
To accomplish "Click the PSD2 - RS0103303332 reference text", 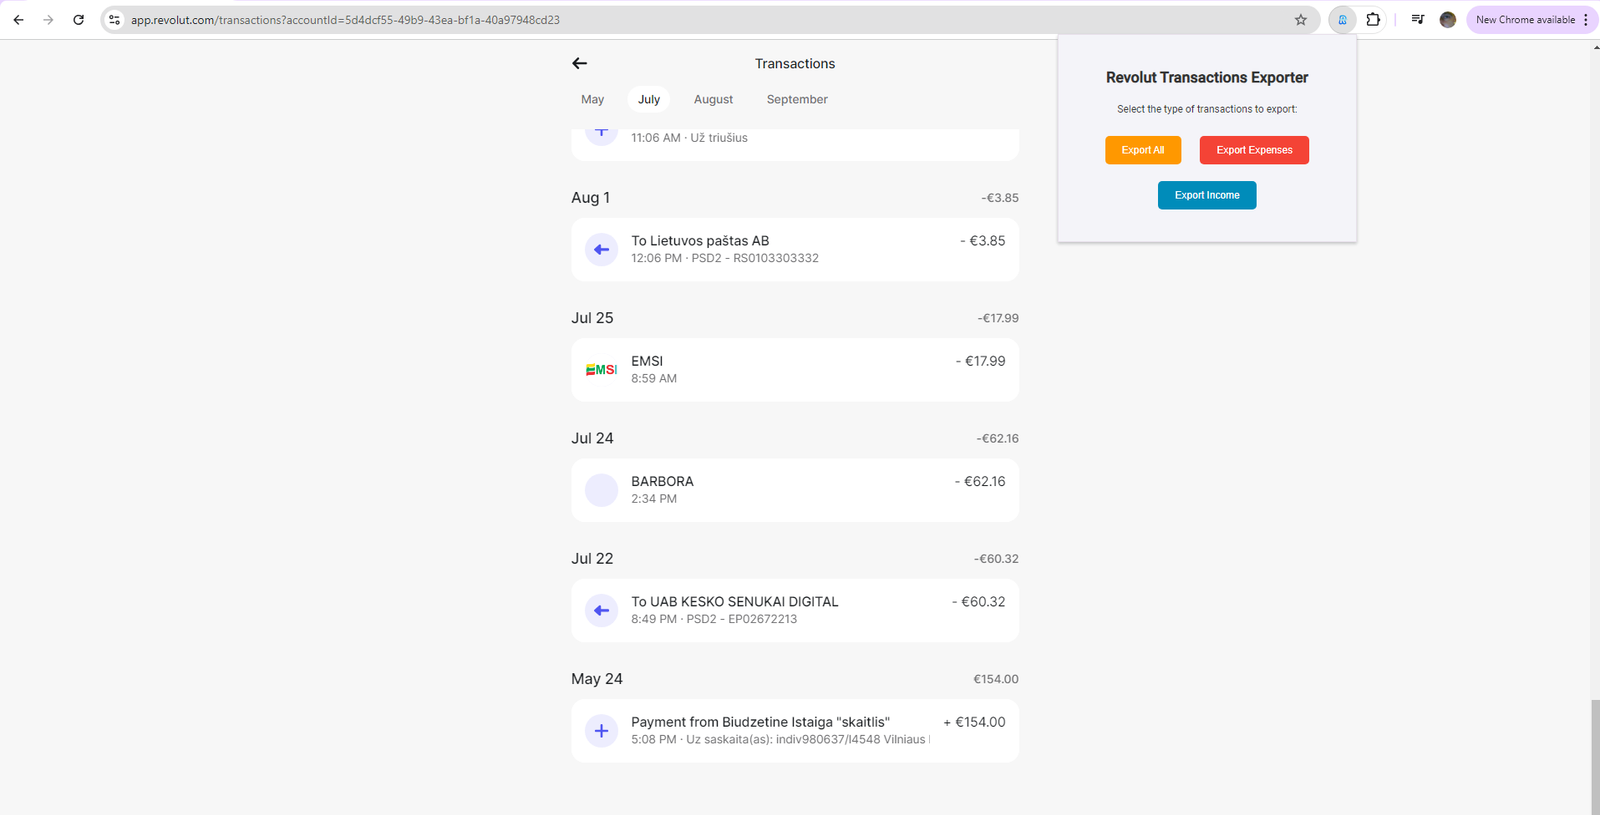I will [x=755, y=258].
